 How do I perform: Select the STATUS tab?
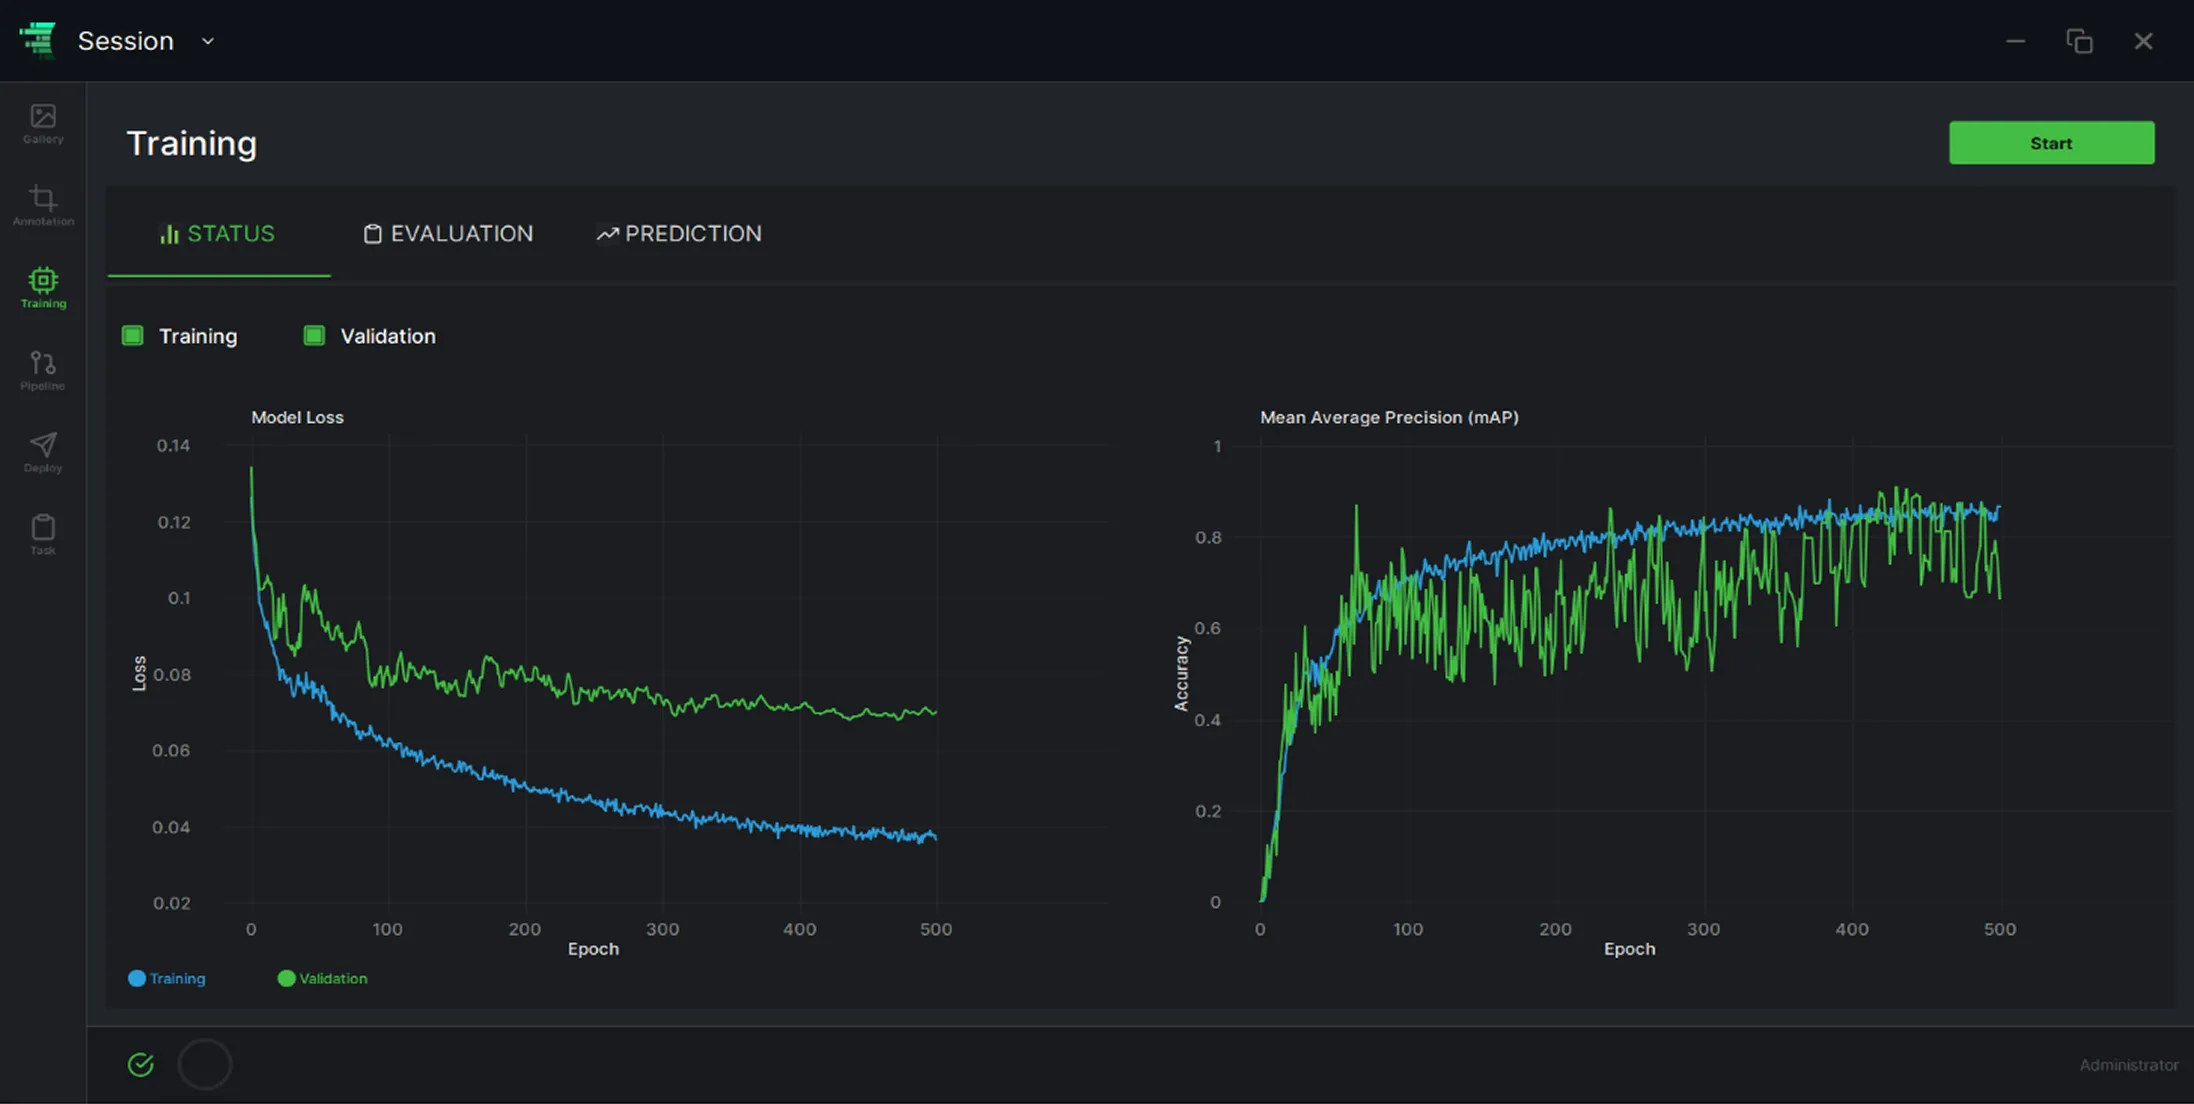coord(218,234)
